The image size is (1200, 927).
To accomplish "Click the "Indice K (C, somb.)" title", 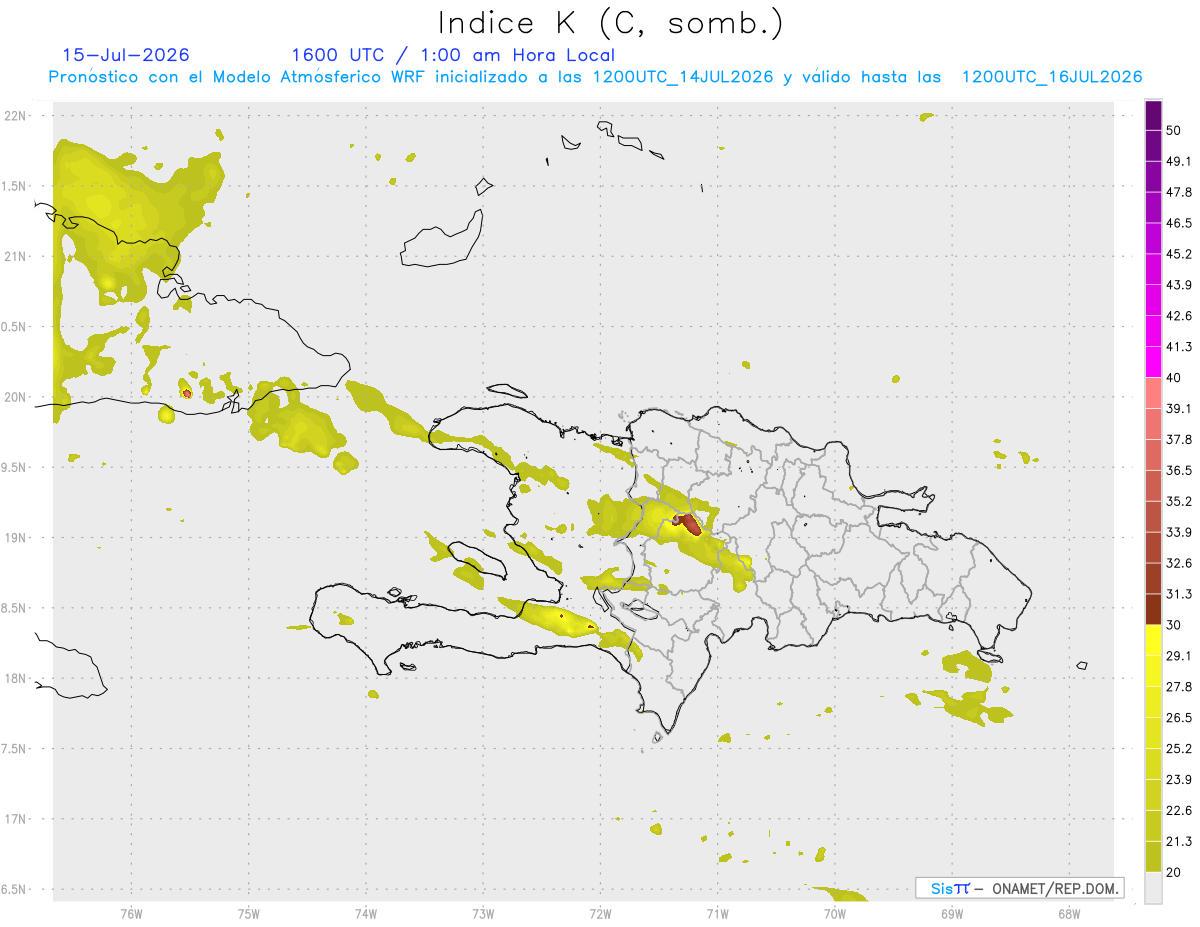I will pos(610,23).
